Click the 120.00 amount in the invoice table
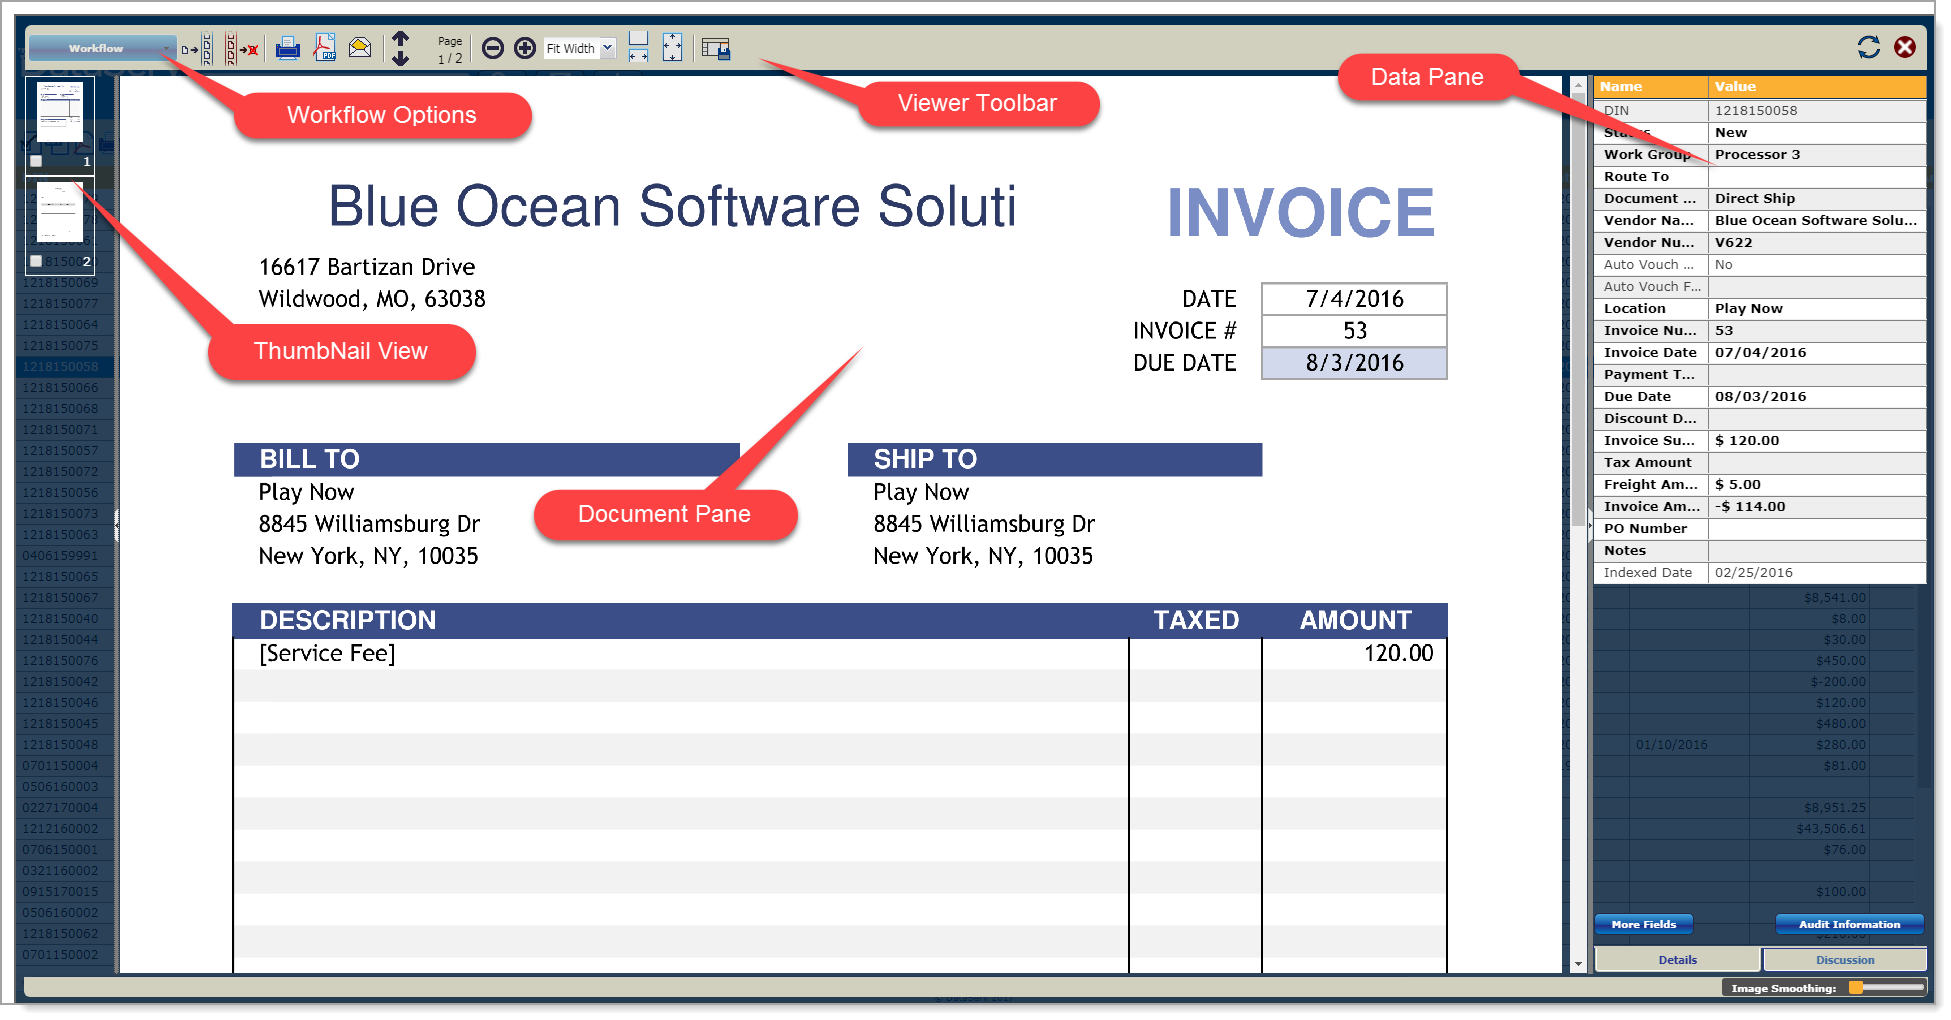Viewport: 1951px width, 1020px height. point(1398,653)
